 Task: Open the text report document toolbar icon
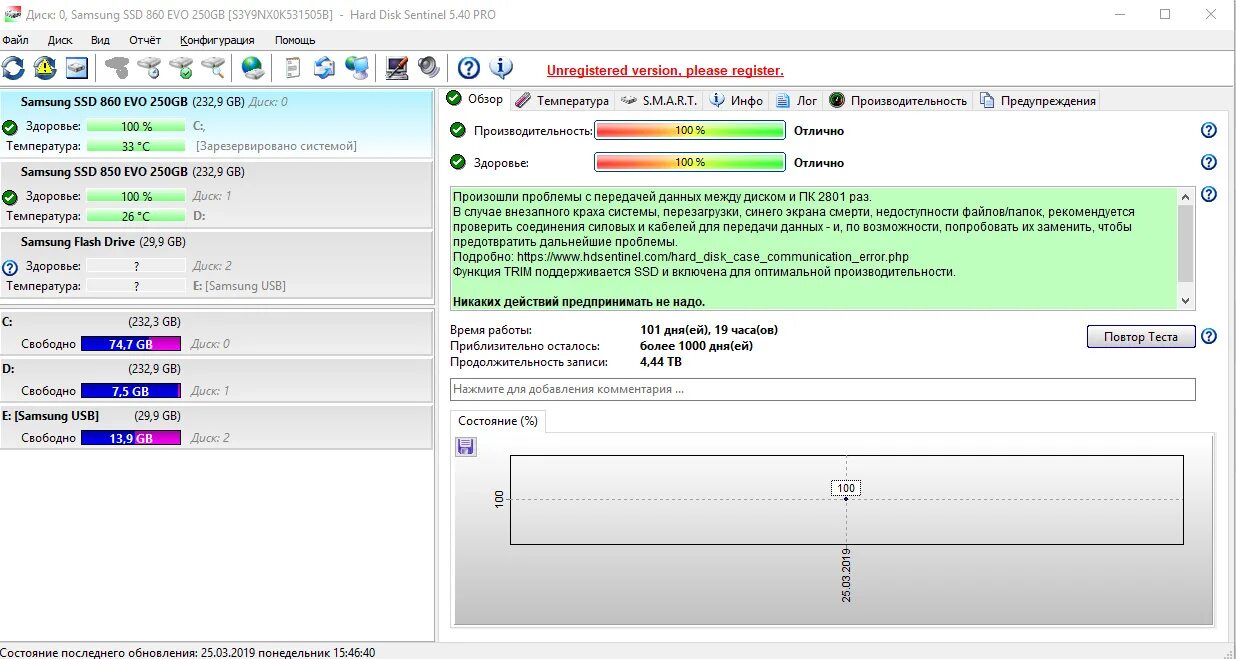293,68
